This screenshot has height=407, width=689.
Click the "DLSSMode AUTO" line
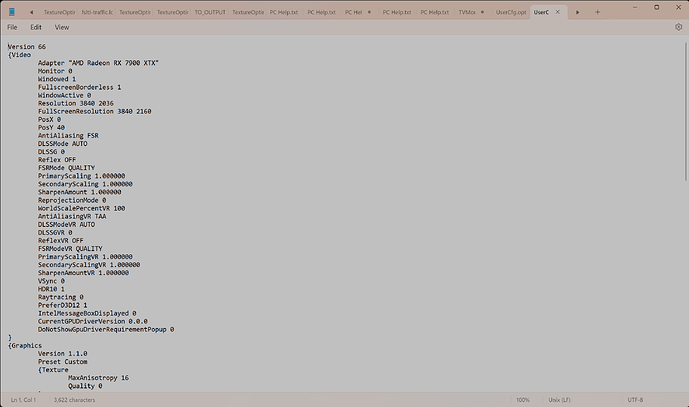click(62, 144)
